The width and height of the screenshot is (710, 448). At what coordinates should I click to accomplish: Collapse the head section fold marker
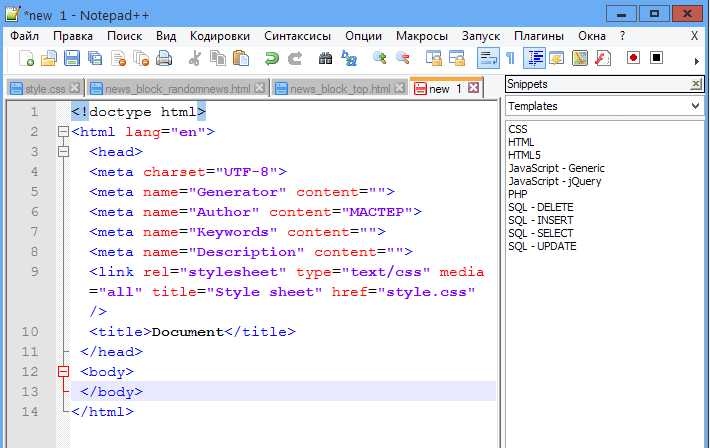(63, 152)
